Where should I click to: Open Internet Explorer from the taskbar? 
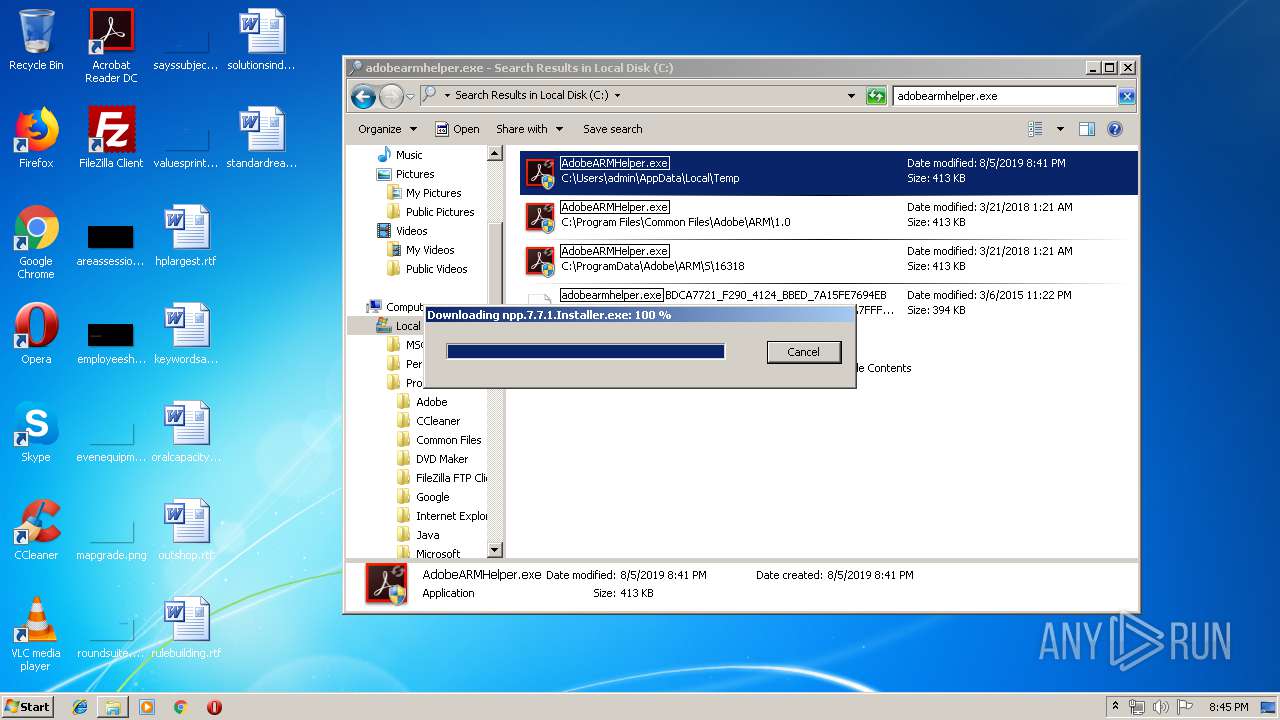click(80, 707)
